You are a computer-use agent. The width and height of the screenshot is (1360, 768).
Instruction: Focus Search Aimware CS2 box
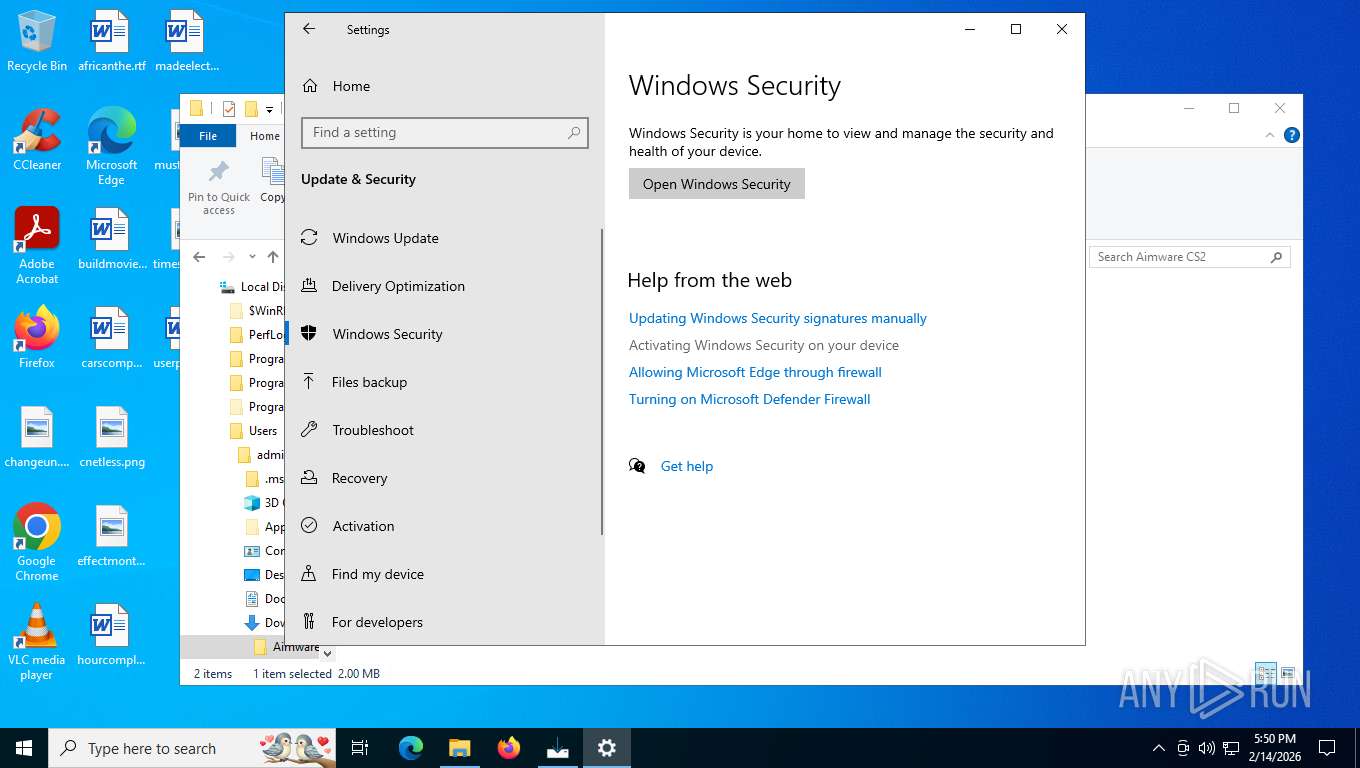(x=1189, y=257)
